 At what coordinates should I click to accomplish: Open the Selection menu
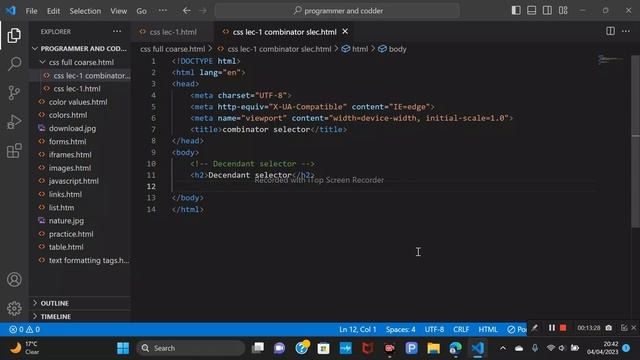click(x=85, y=11)
